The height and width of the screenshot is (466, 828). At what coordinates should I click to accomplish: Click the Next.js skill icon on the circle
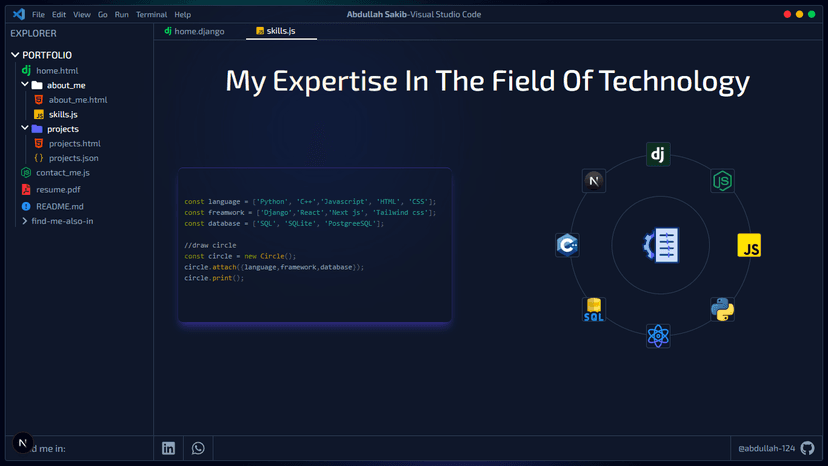coord(594,181)
